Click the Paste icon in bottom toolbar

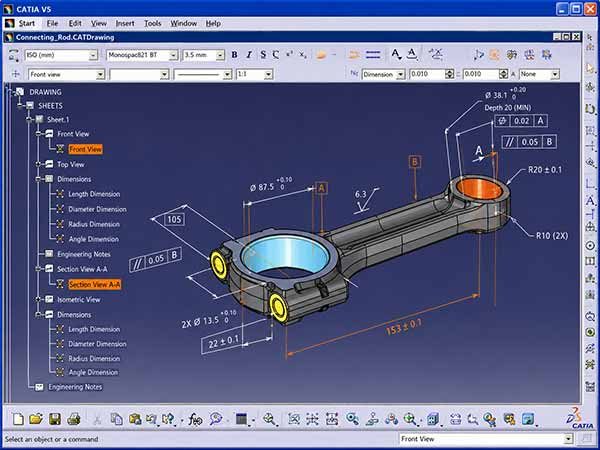tap(135, 419)
